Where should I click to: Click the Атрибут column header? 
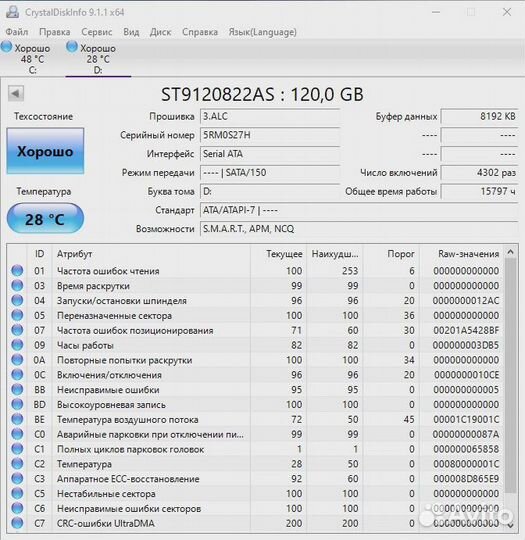click(x=151, y=254)
